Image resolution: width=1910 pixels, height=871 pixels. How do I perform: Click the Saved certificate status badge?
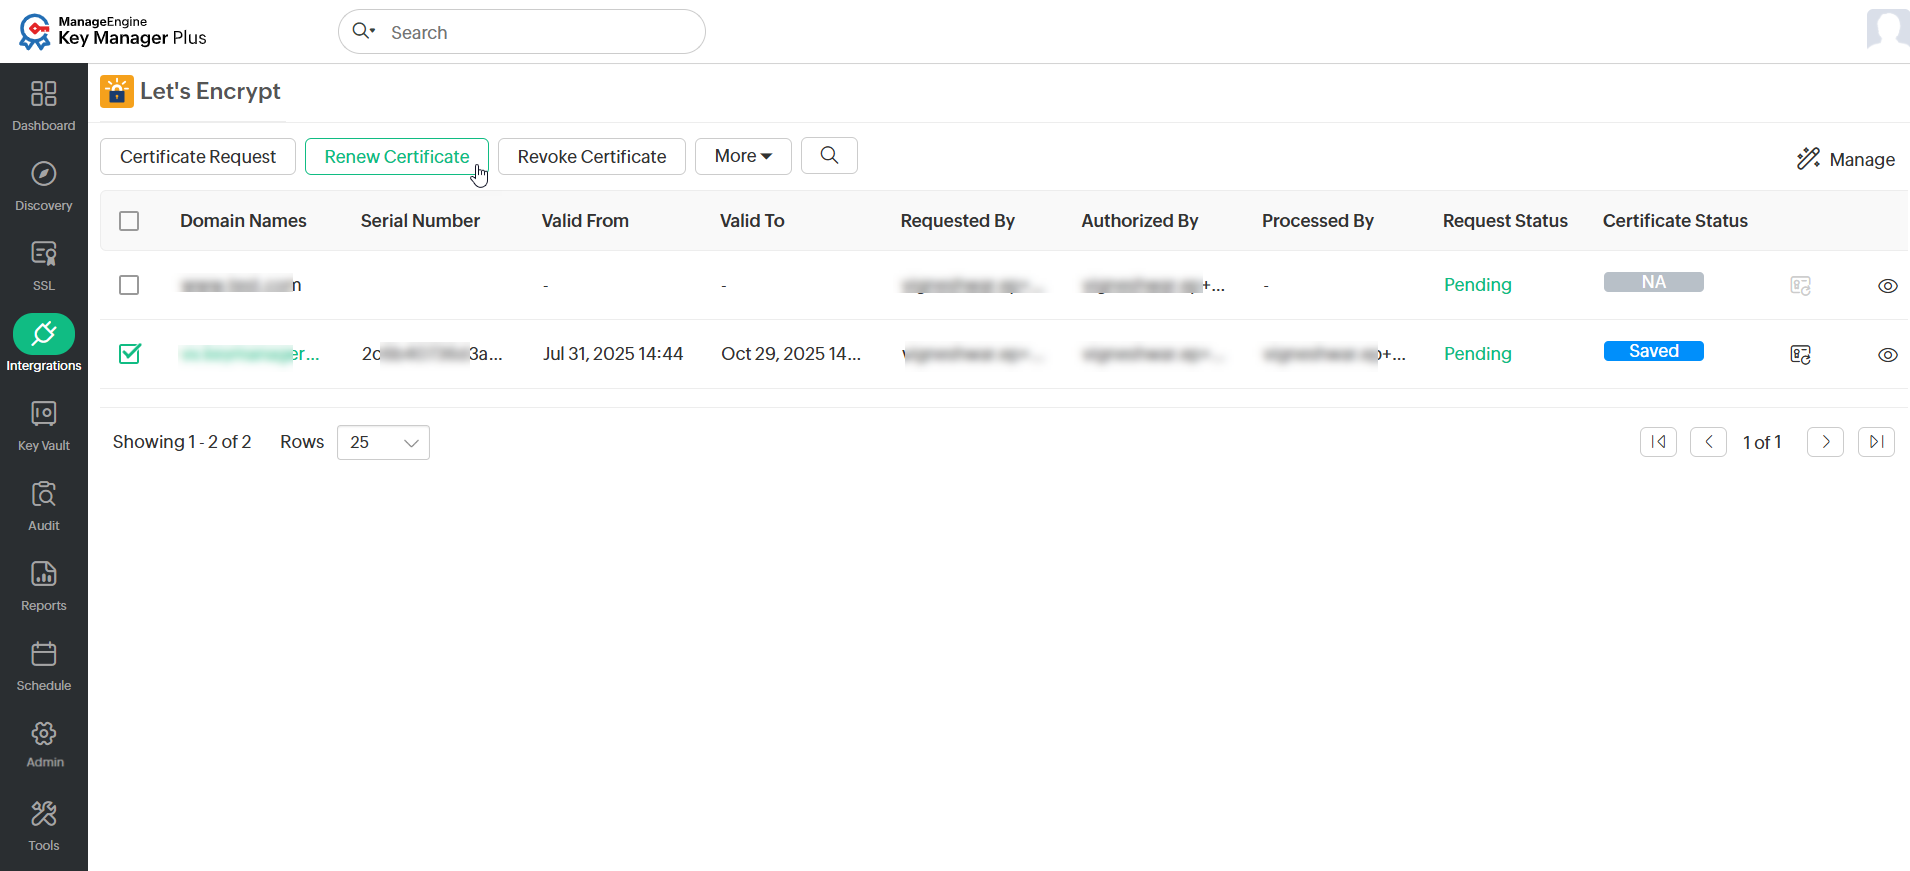click(1653, 351)
